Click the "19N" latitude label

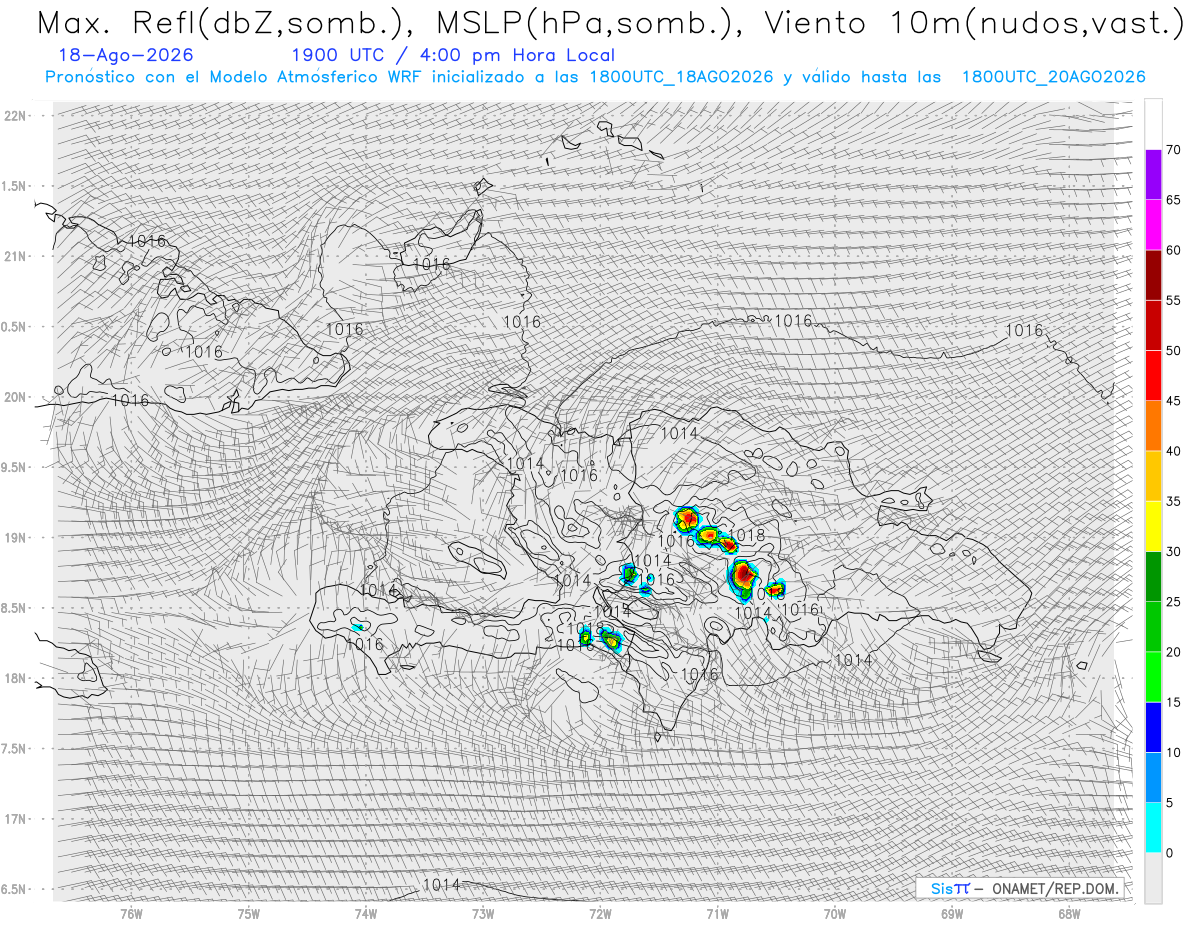click(15, 537)
